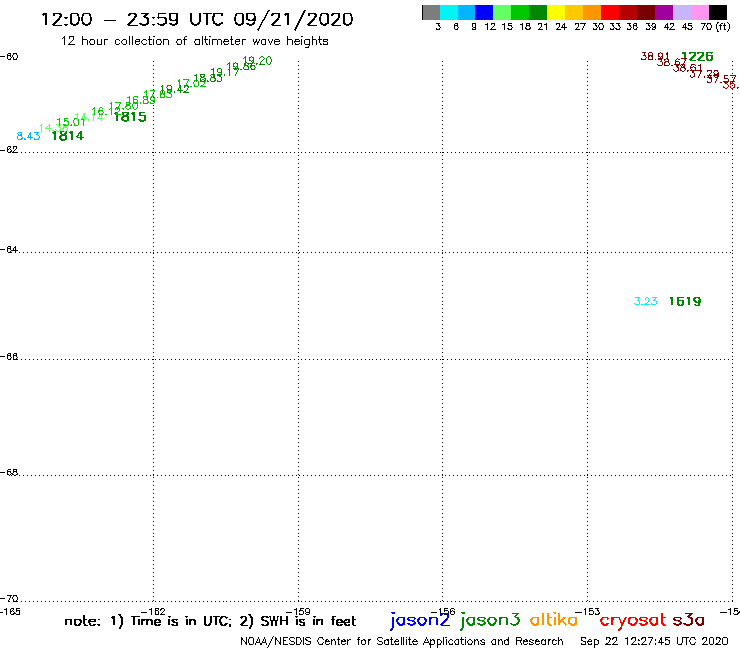Click the '-159' longitude axis label

pos(298,612)
